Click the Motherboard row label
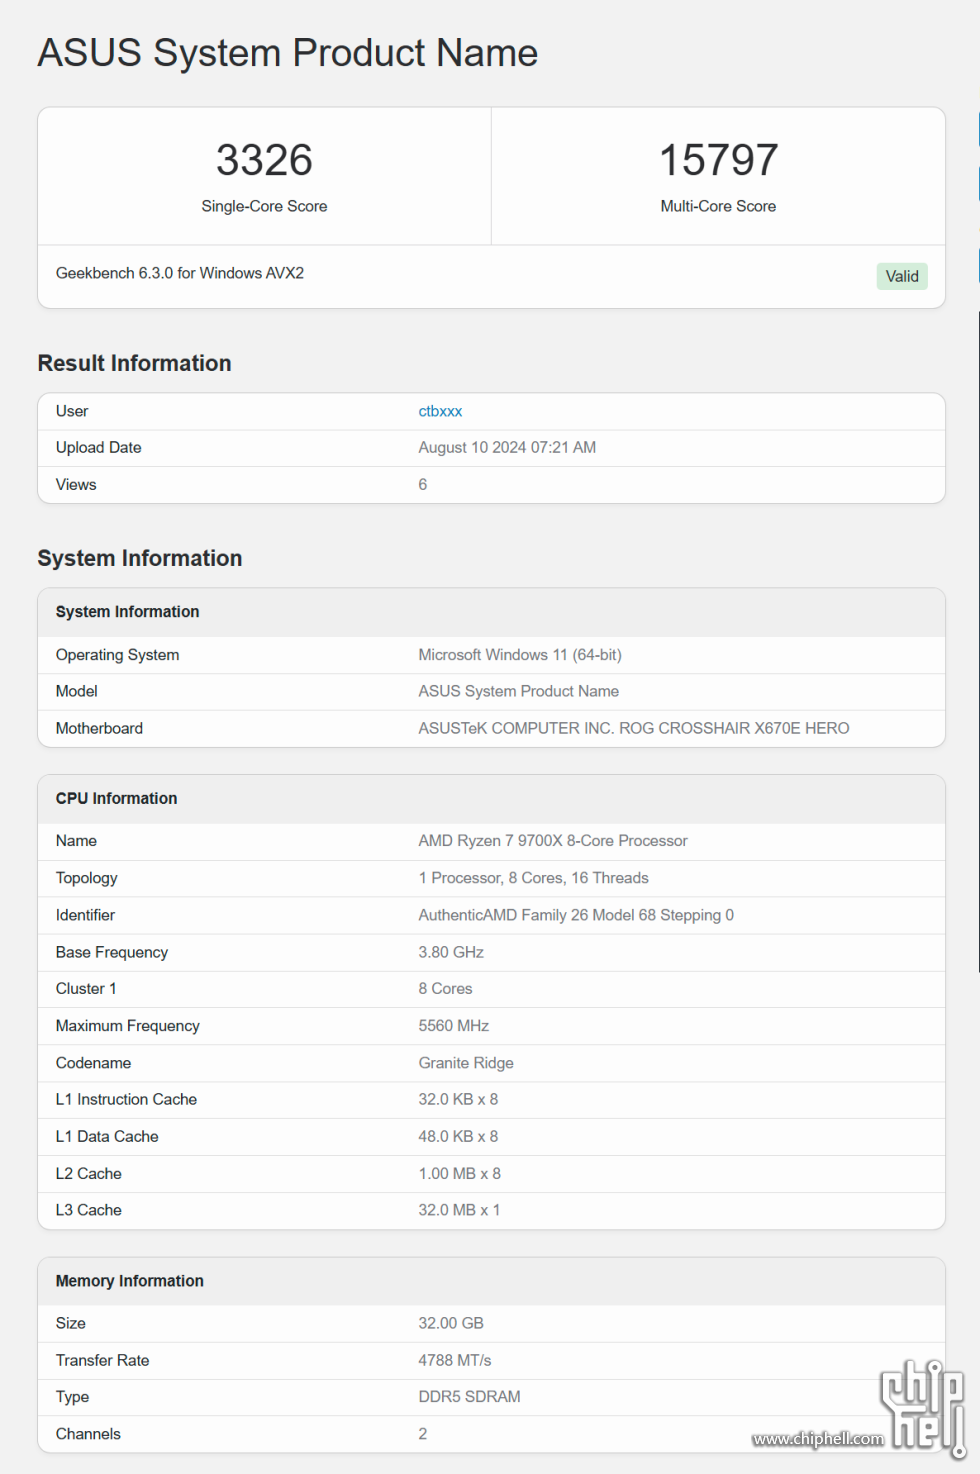This screenshot has height=1474, width=980. [99, 728]
